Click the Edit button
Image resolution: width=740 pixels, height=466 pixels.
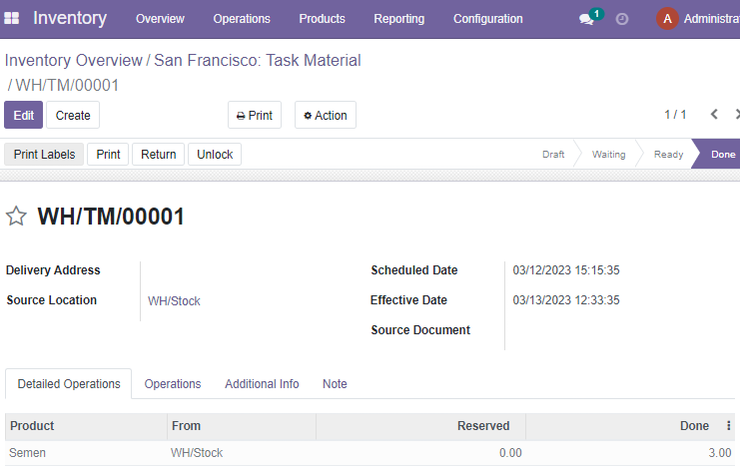pos(24,115)
